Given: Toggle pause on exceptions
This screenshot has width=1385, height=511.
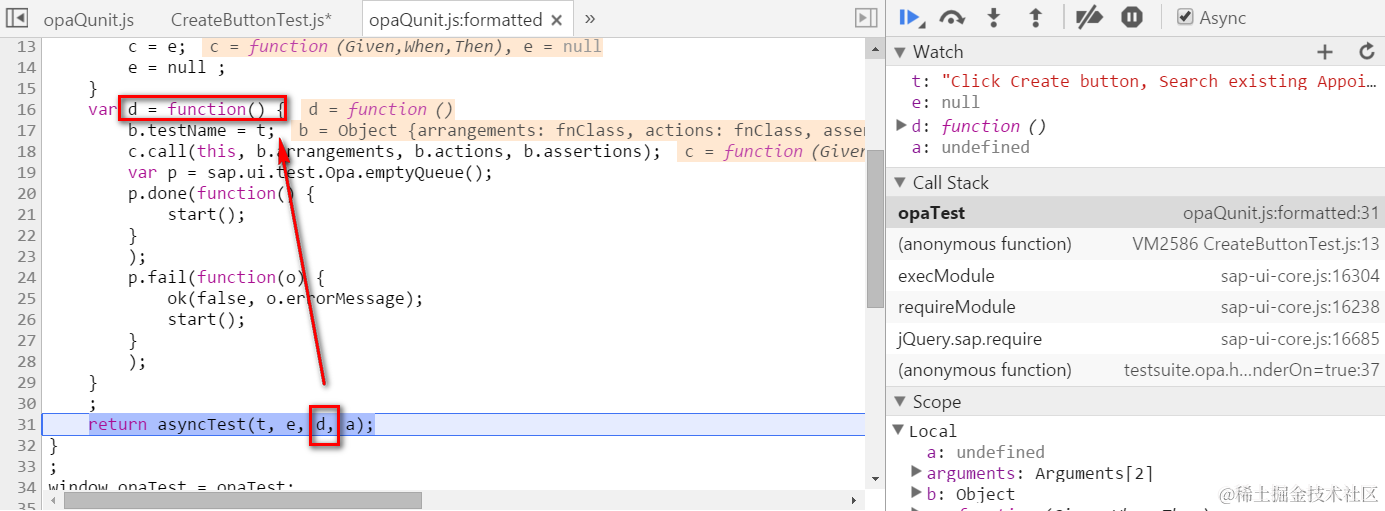Looking at the screenshot, I should click(1131, 17).
